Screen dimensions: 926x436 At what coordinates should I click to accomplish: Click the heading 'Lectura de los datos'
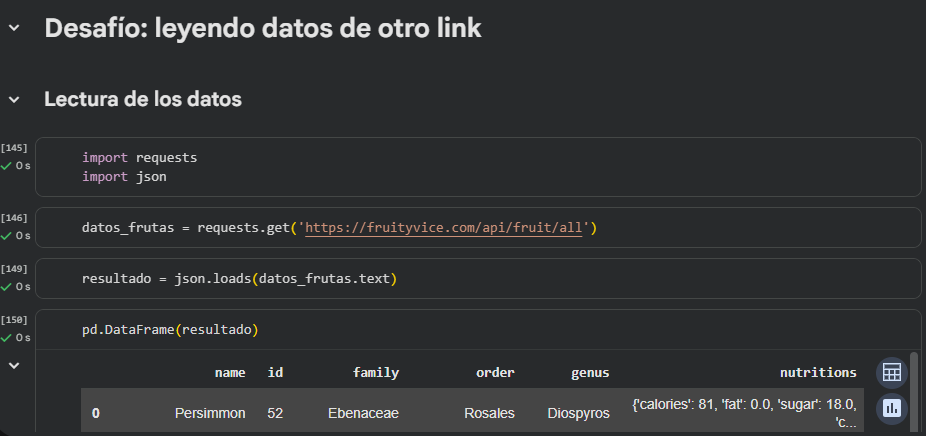pyautogui.click(x=143, y=99)
